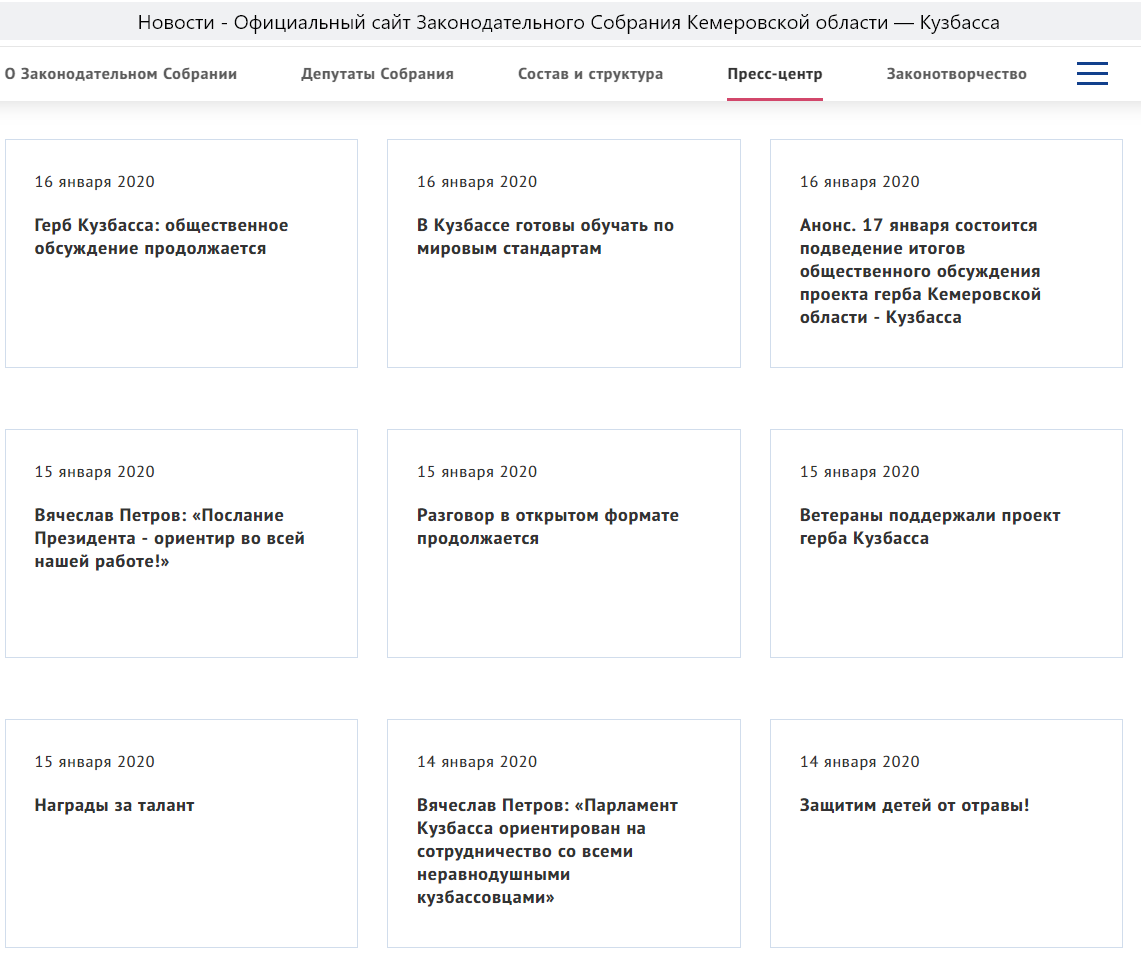The height and width of the screenshot is (961, 1141).
Task: Click date above 'Парламент Кузбасса ориентирован' headline
Action: click(x=477, y=762)
